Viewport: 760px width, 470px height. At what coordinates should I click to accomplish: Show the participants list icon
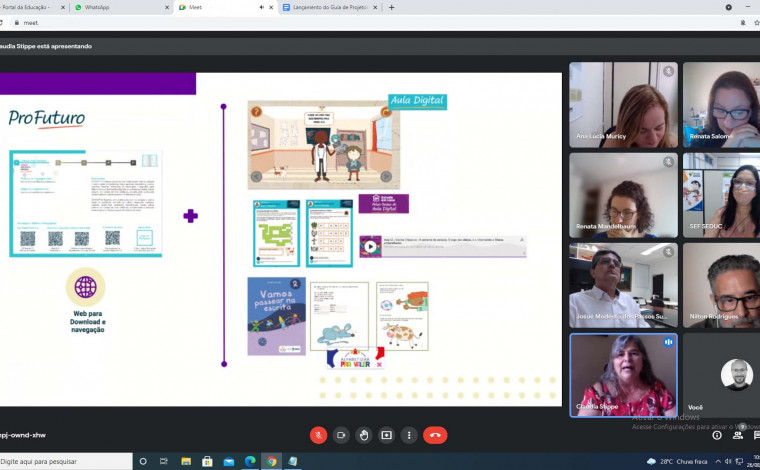(738, 435)
